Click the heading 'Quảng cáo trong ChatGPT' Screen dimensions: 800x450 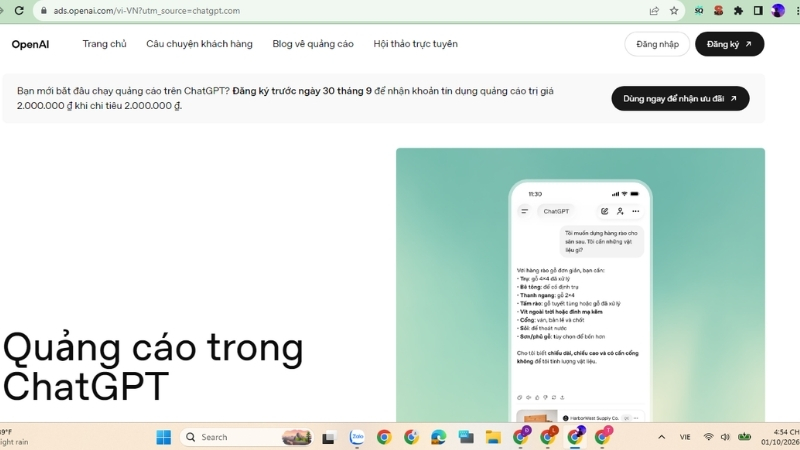click(153, 366)
